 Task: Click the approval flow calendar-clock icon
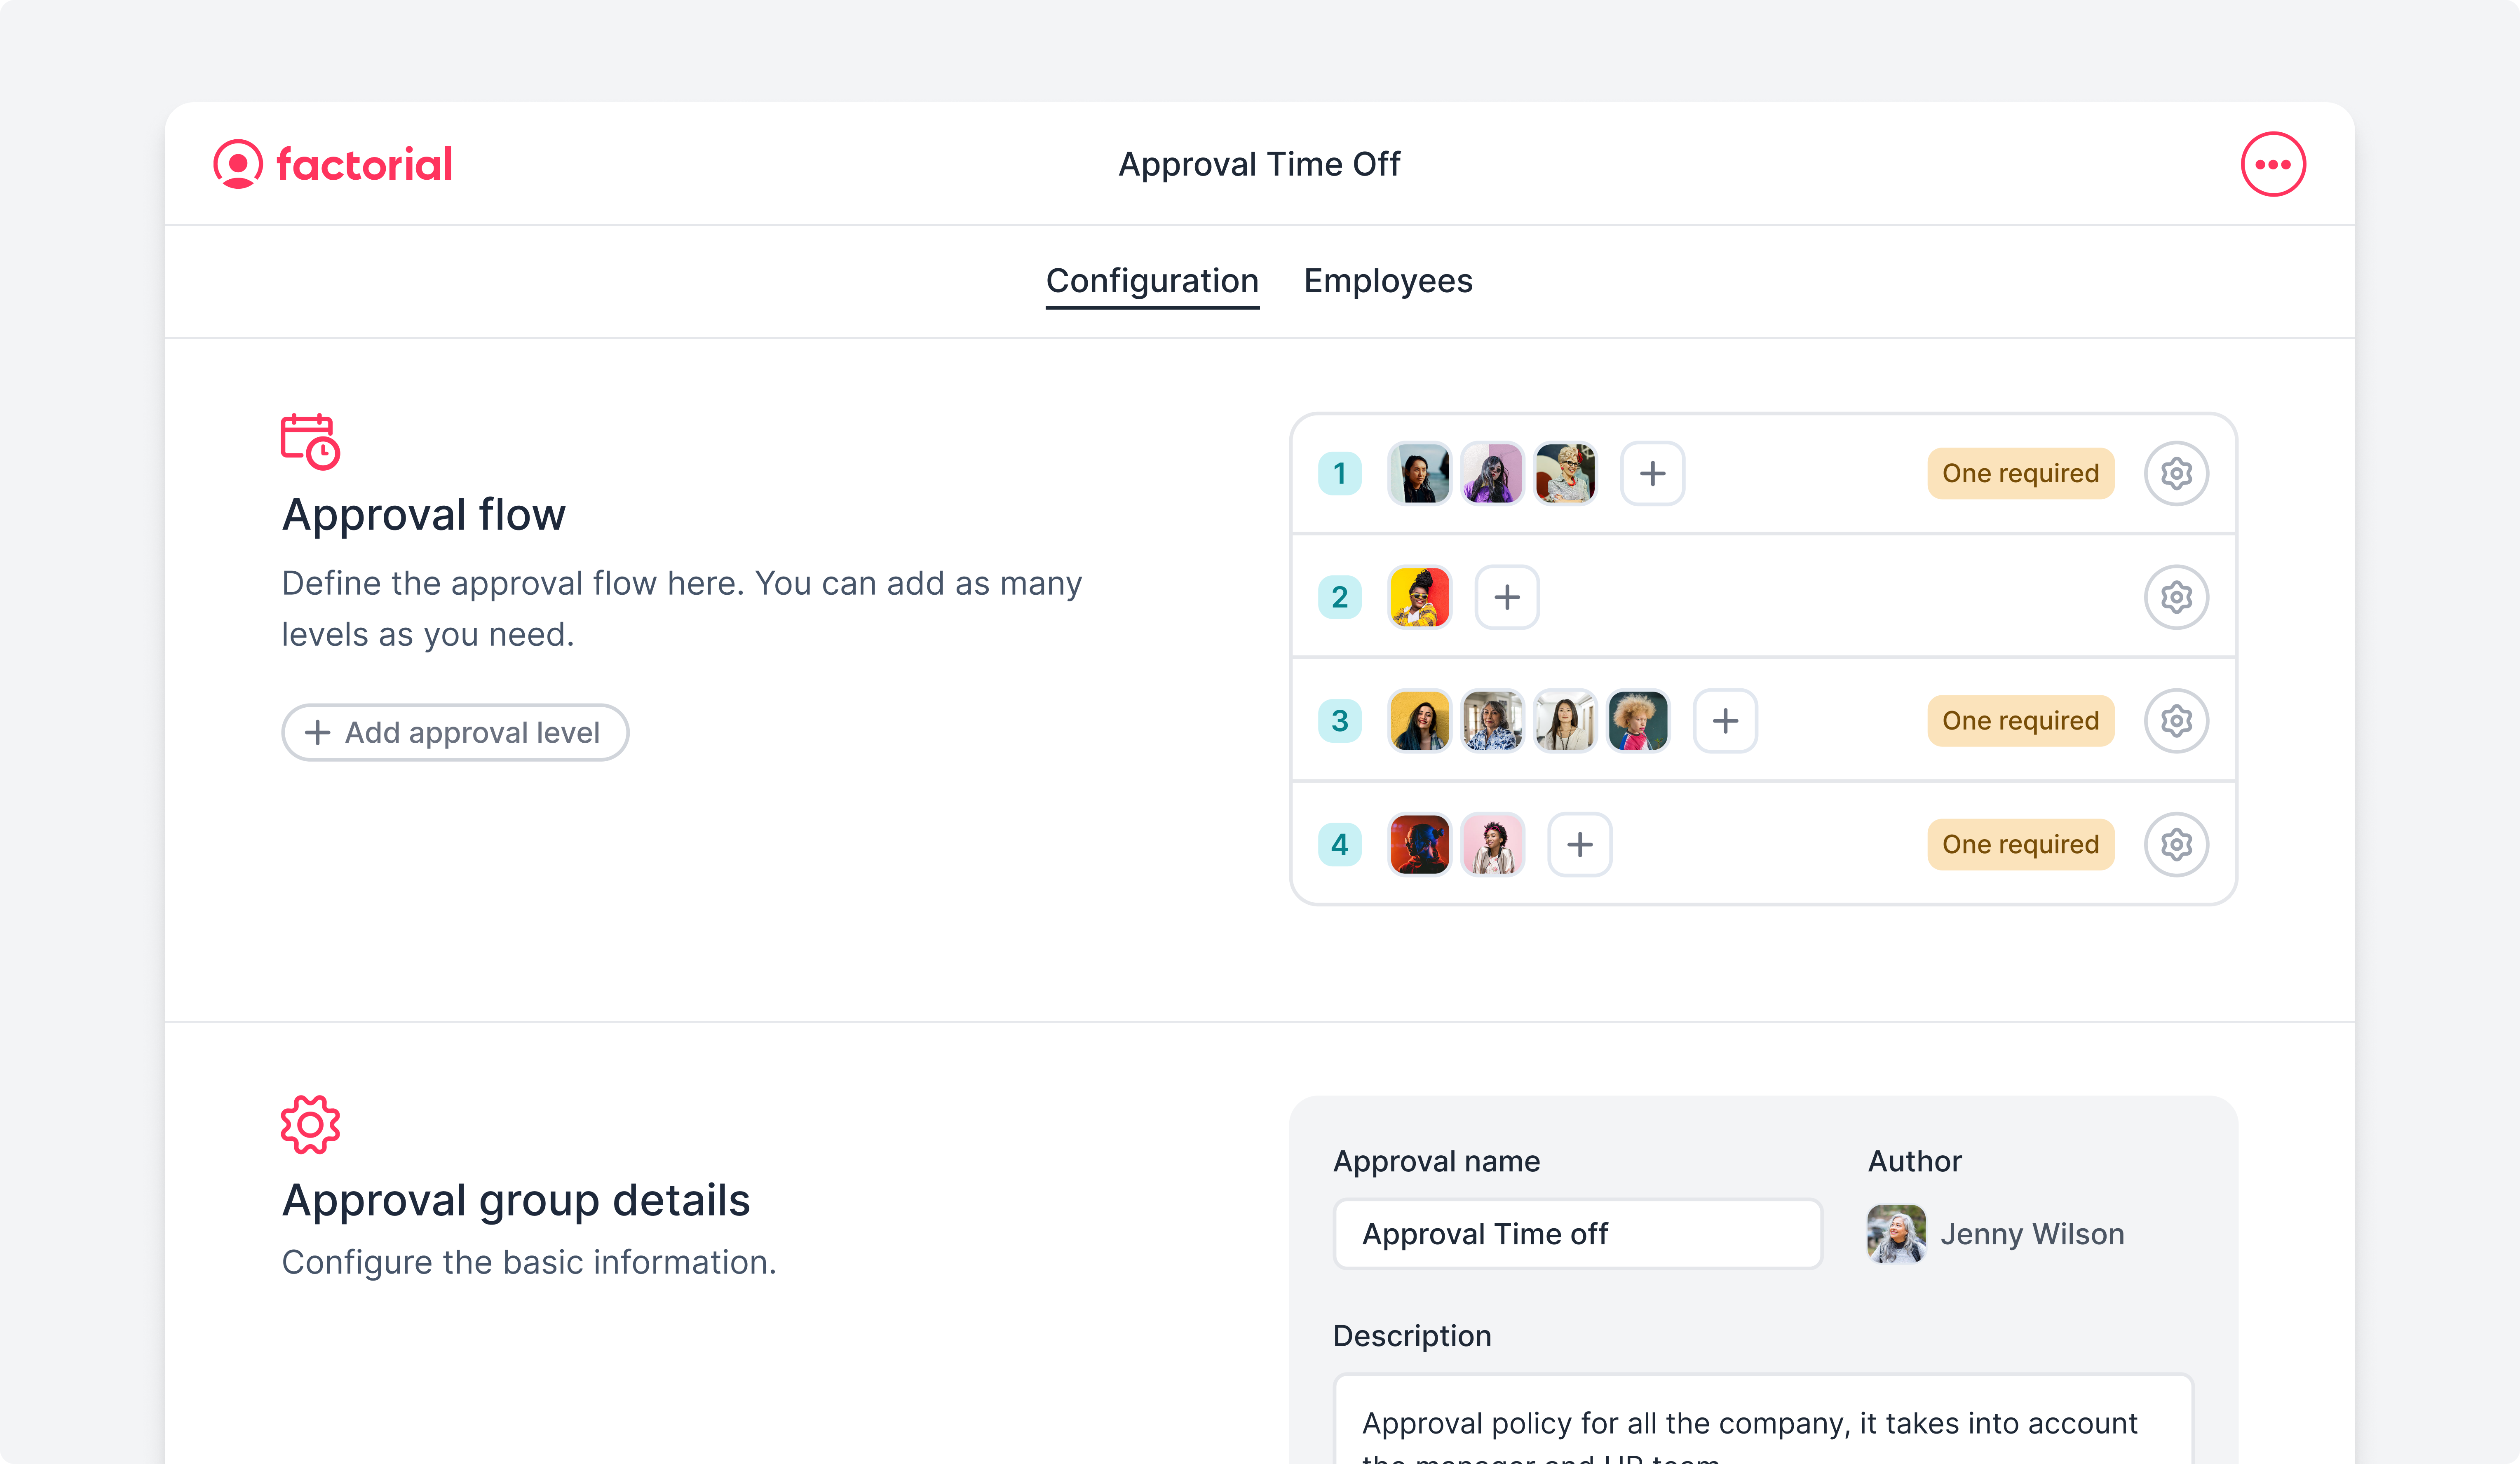coord(310,441)
